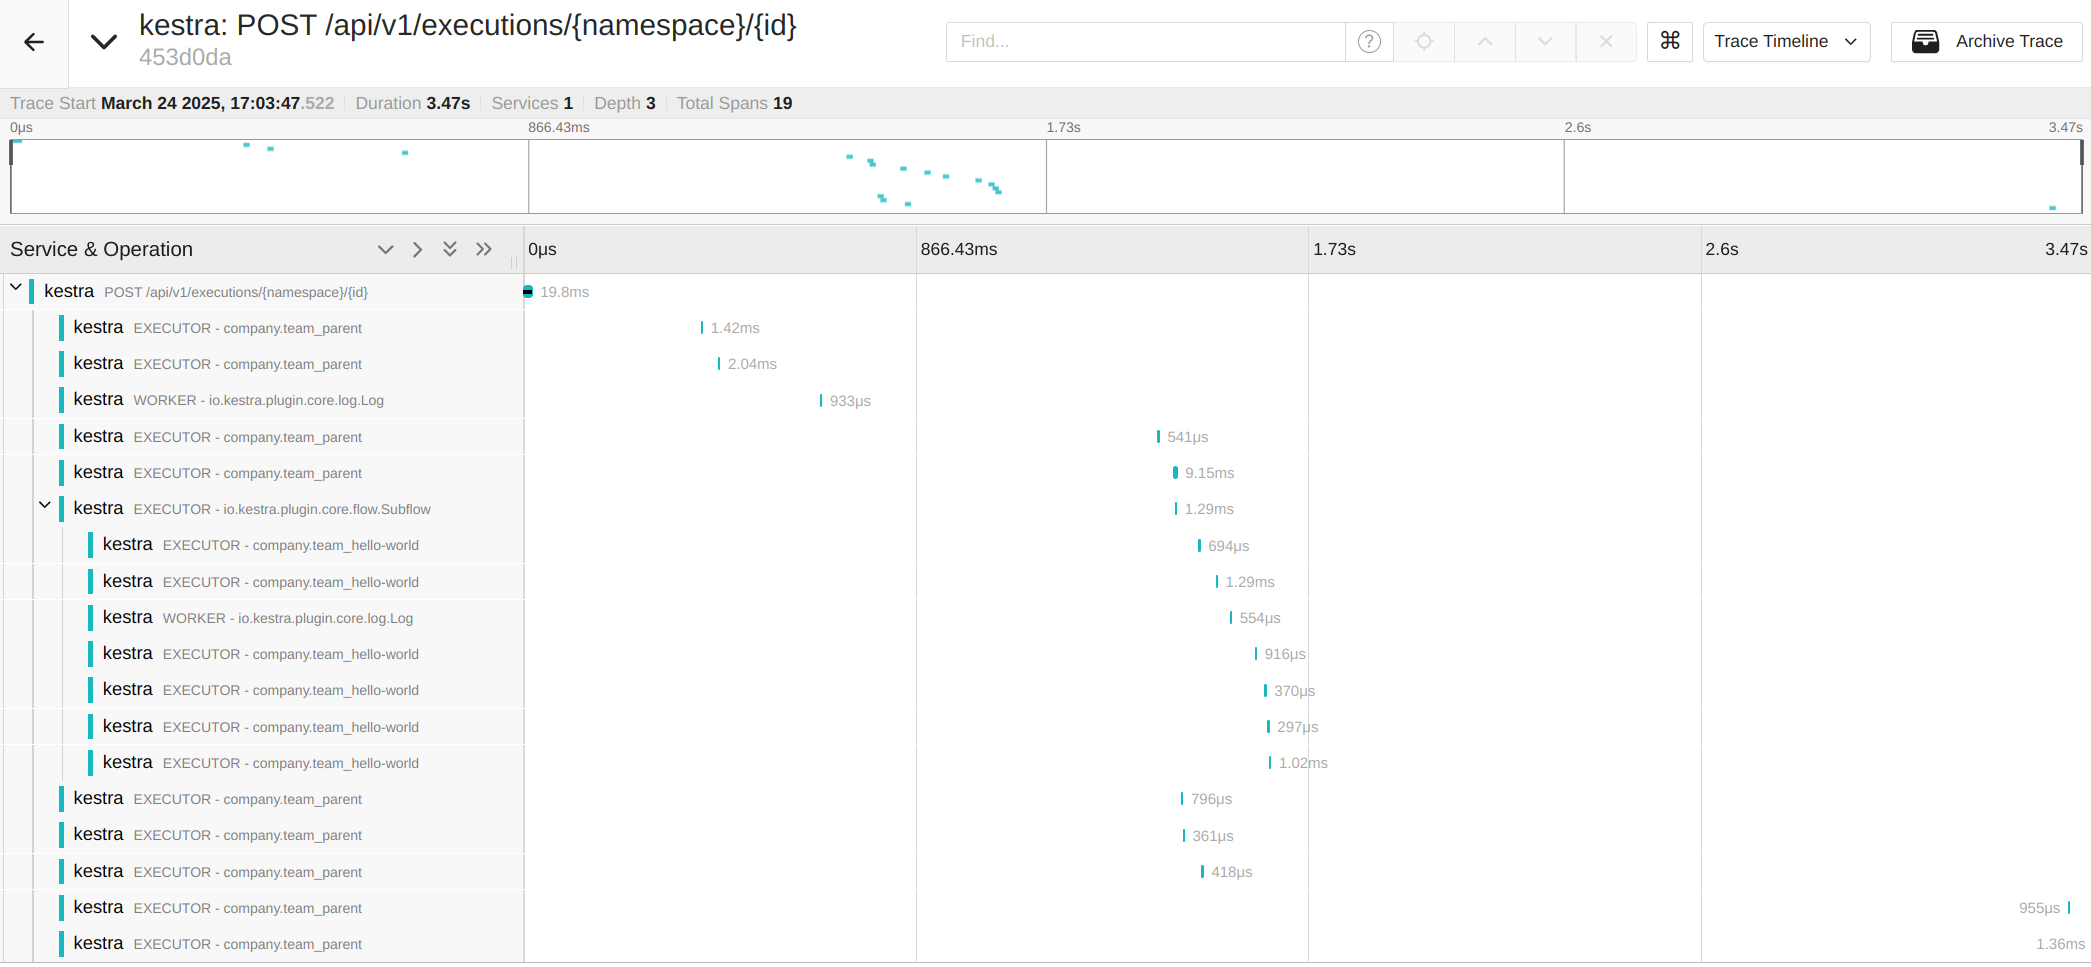Click the Archive Trace button
2091x967 pixels.
click(1986, 42)
